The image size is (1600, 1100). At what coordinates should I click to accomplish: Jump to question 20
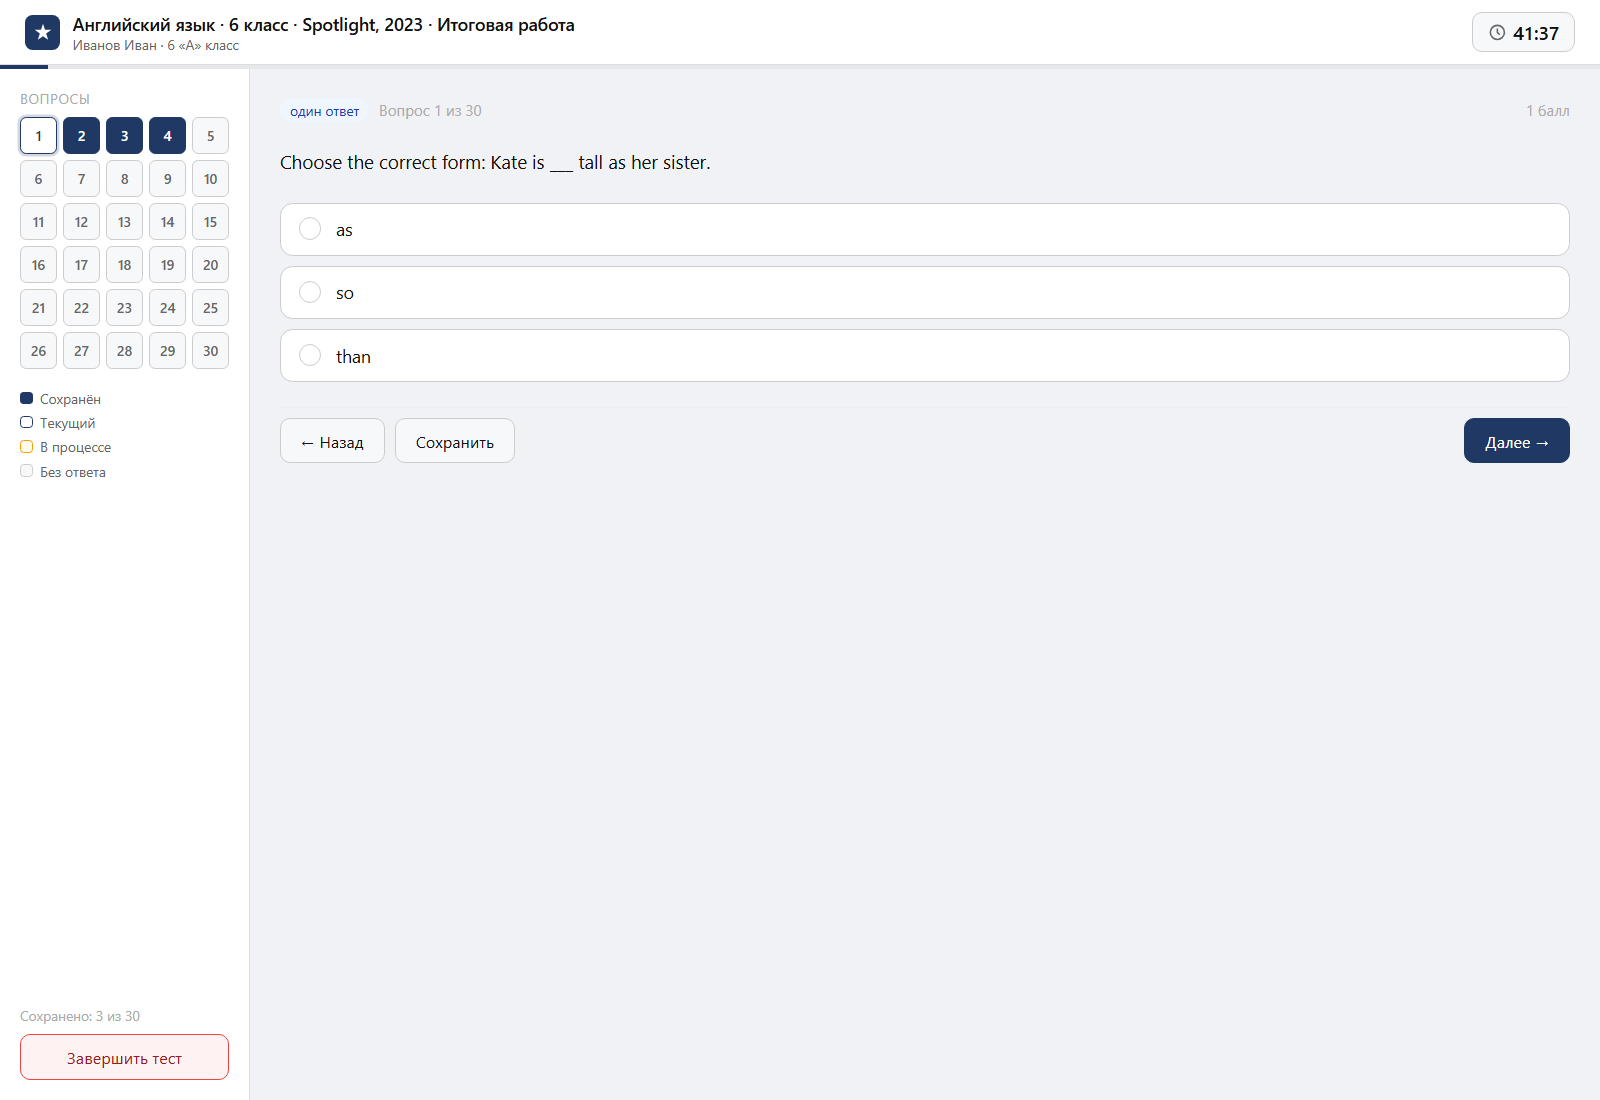click(x=210, y=265)
